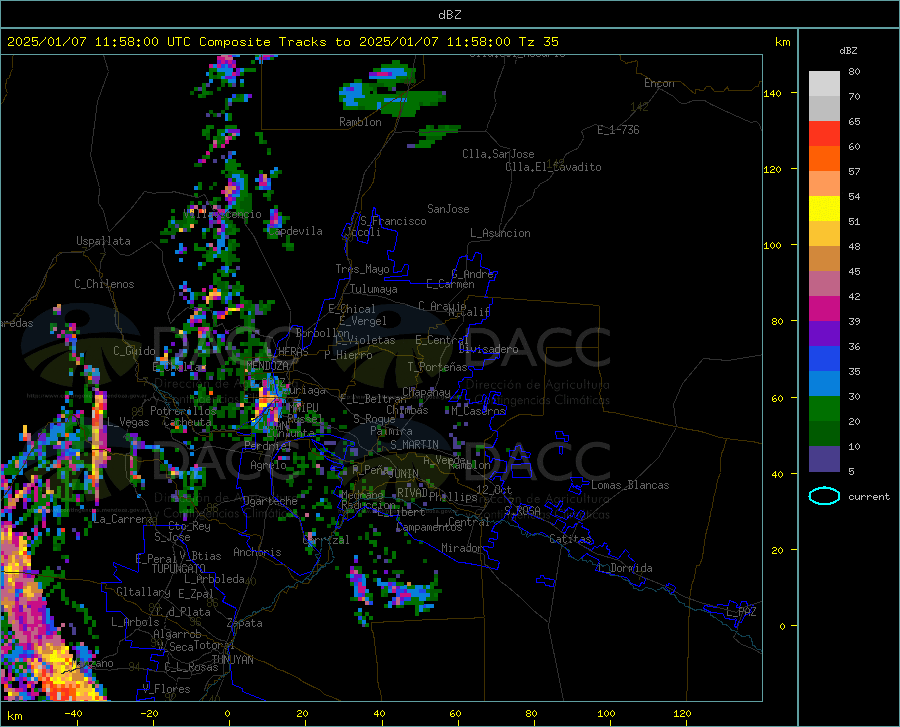The width and height of the screenshot is (900, 727).
Task: Click the light gray 80 dBZ swatch
Action: (x=824, y=84)
